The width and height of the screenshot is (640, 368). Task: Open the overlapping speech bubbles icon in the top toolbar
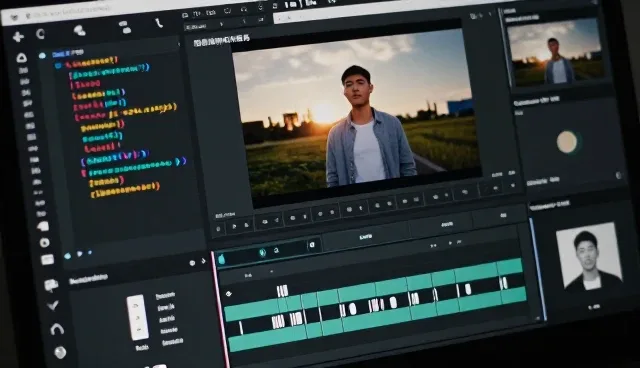(x=80, y=30)
